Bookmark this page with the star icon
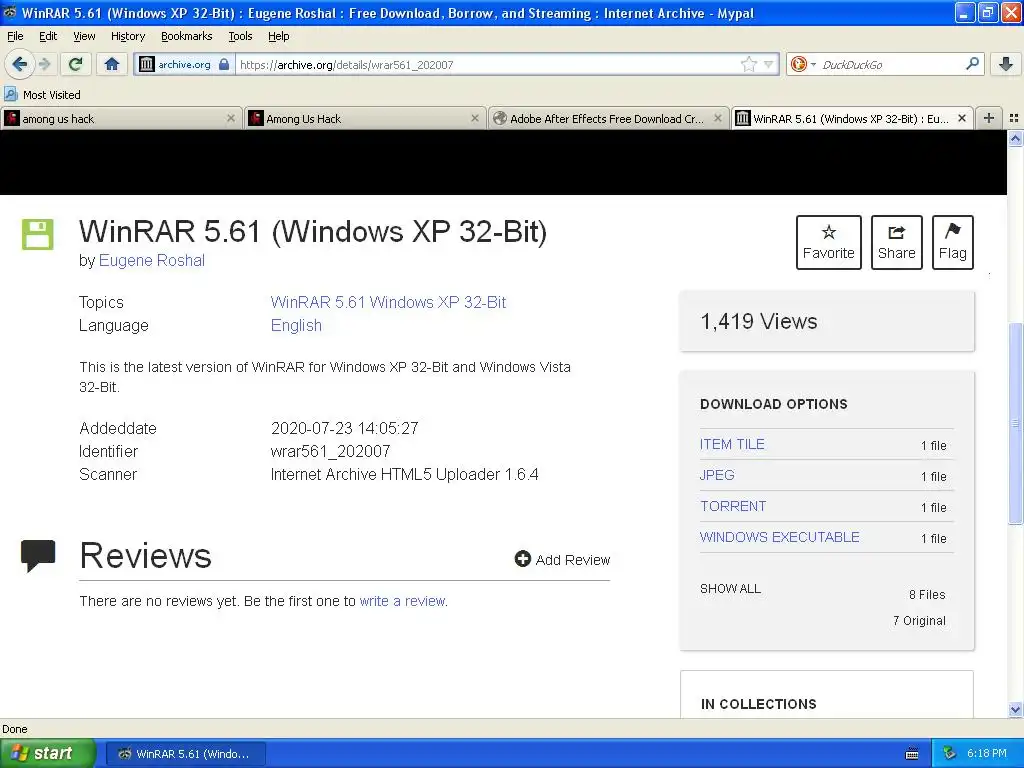 tap(748, 64)
